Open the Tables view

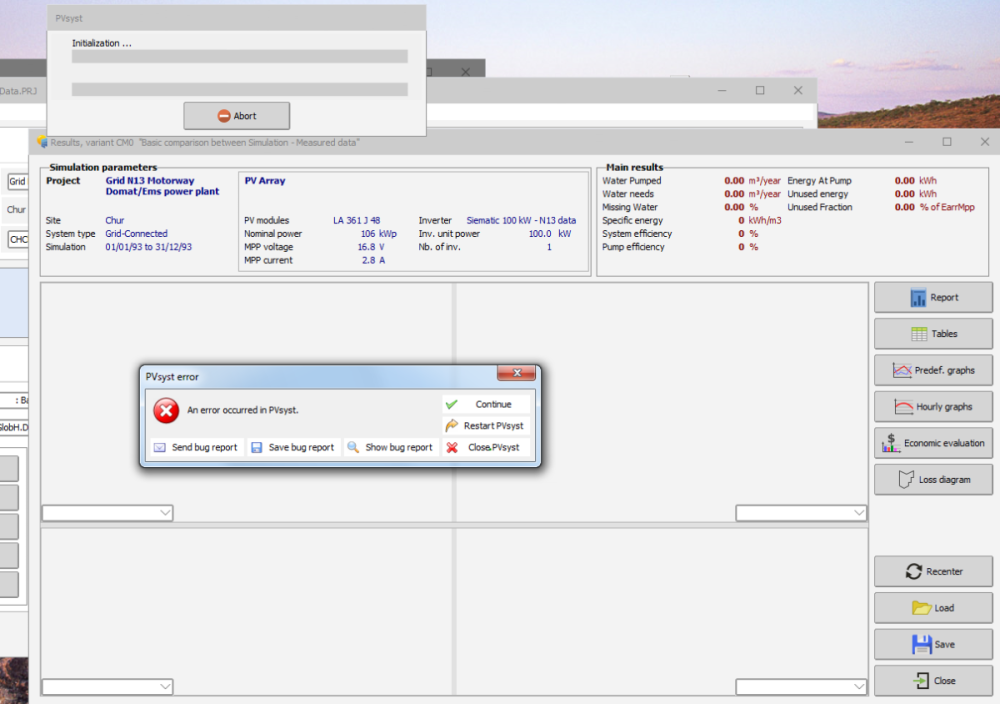[x=932, y=334]
